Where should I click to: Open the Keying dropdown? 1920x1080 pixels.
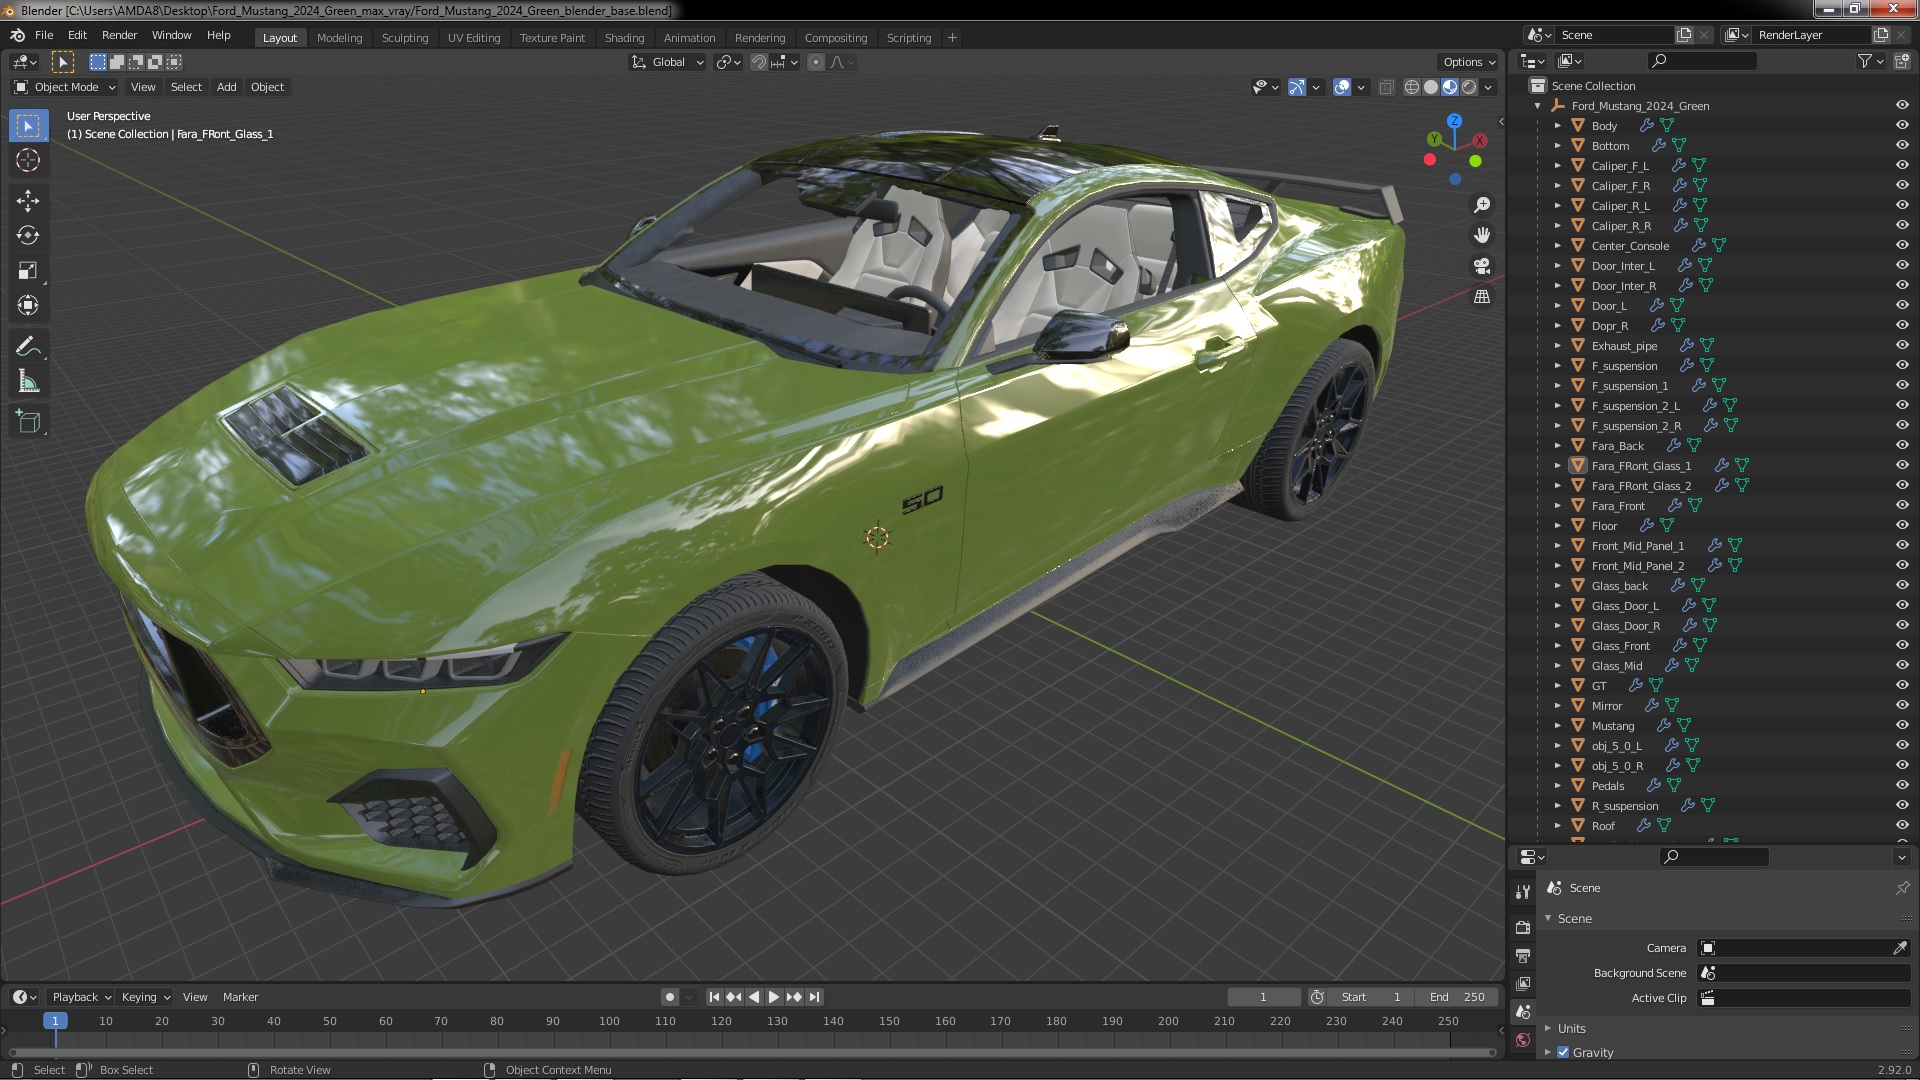146,997
